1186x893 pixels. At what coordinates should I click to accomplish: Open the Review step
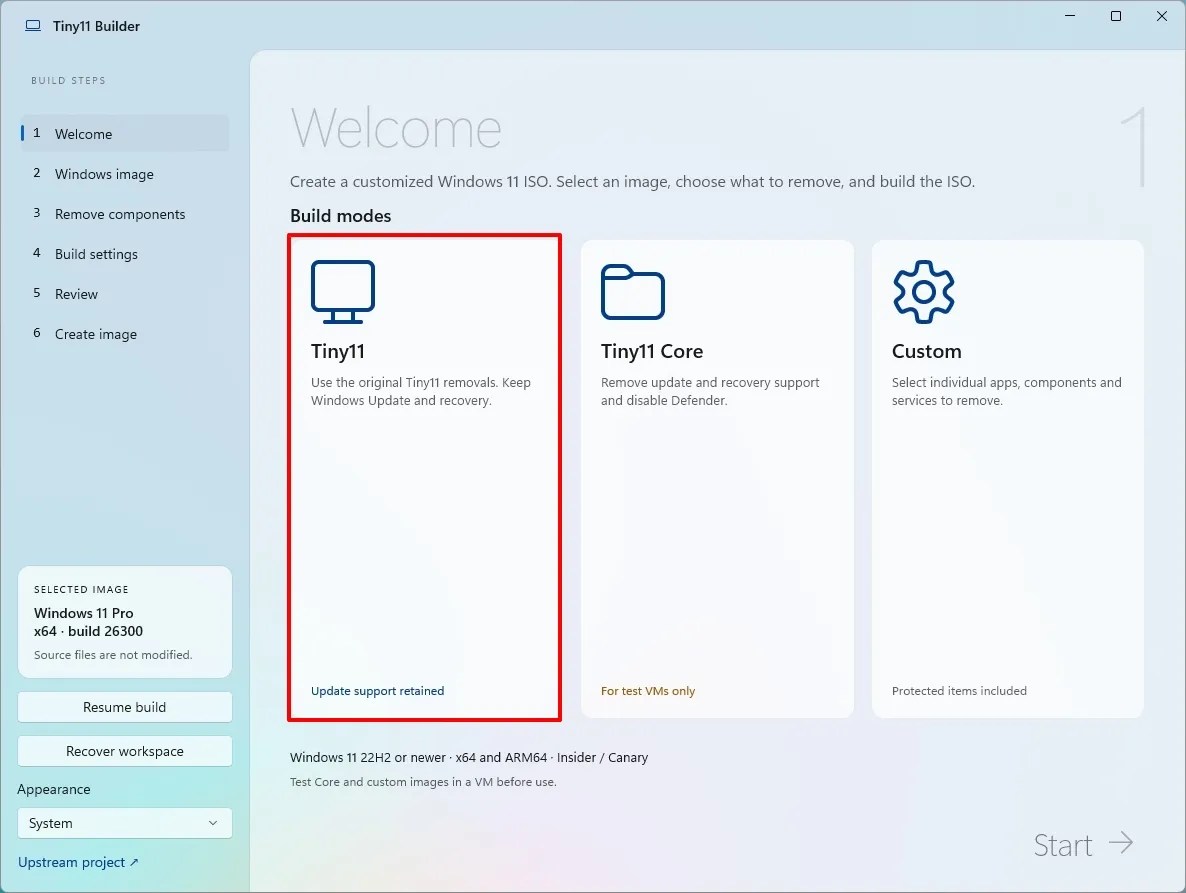click(125, 294)
